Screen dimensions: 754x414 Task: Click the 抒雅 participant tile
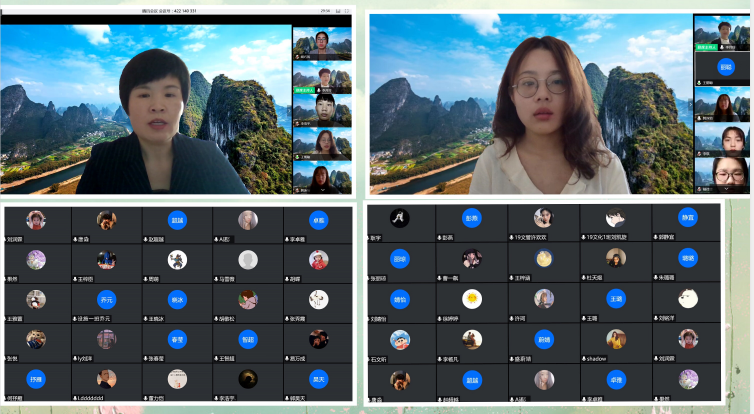click(x=36, y=379)
